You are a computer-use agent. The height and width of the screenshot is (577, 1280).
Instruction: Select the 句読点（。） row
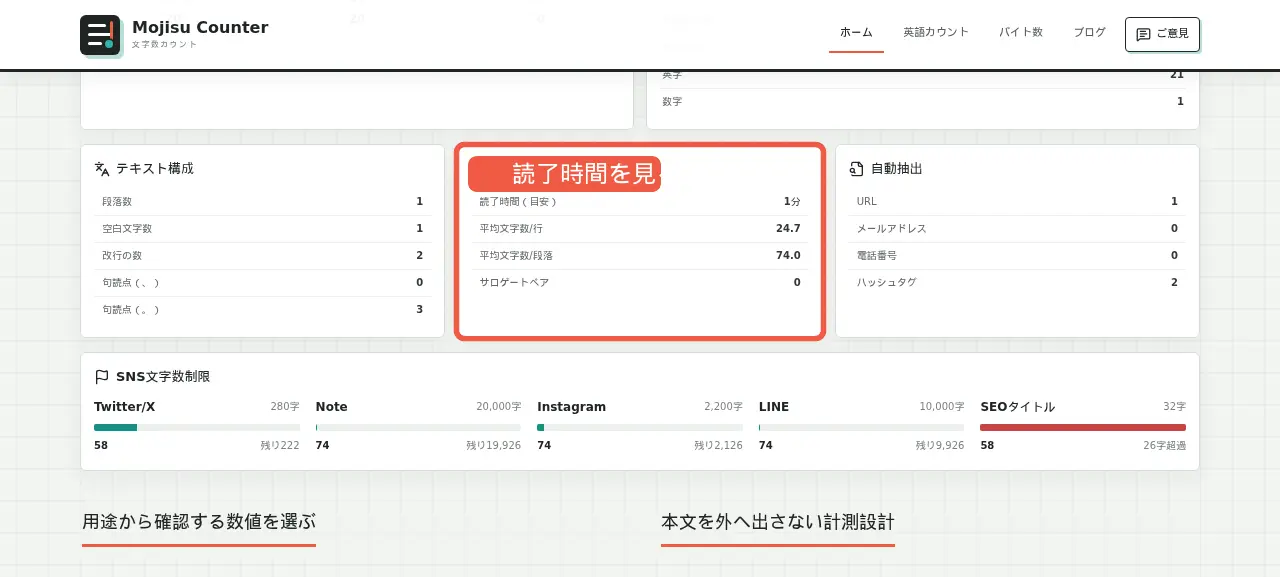click(x=262, y=309)
